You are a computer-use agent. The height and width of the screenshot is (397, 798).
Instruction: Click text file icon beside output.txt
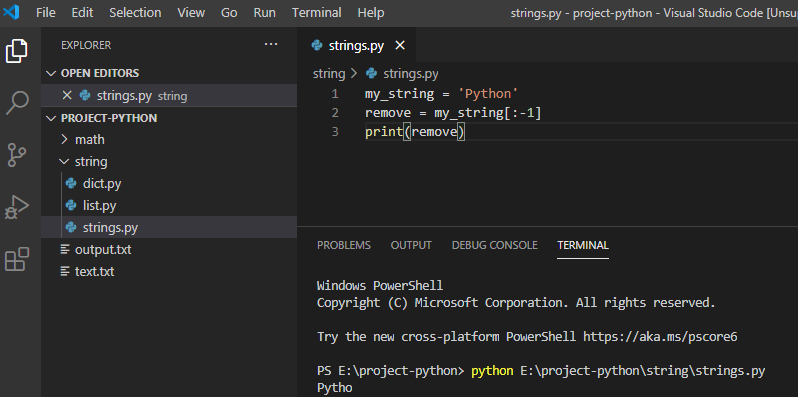click(x=65, y=249)
